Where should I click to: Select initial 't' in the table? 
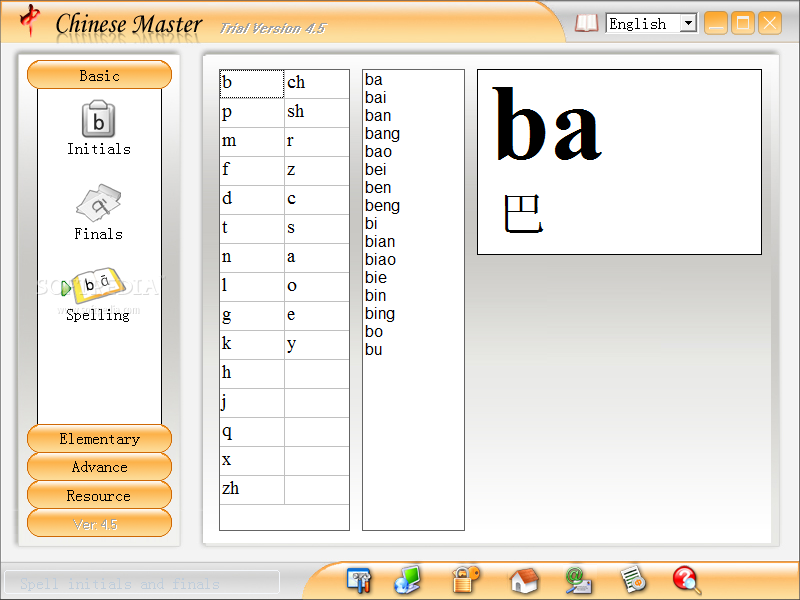click(x=252, y=229)
